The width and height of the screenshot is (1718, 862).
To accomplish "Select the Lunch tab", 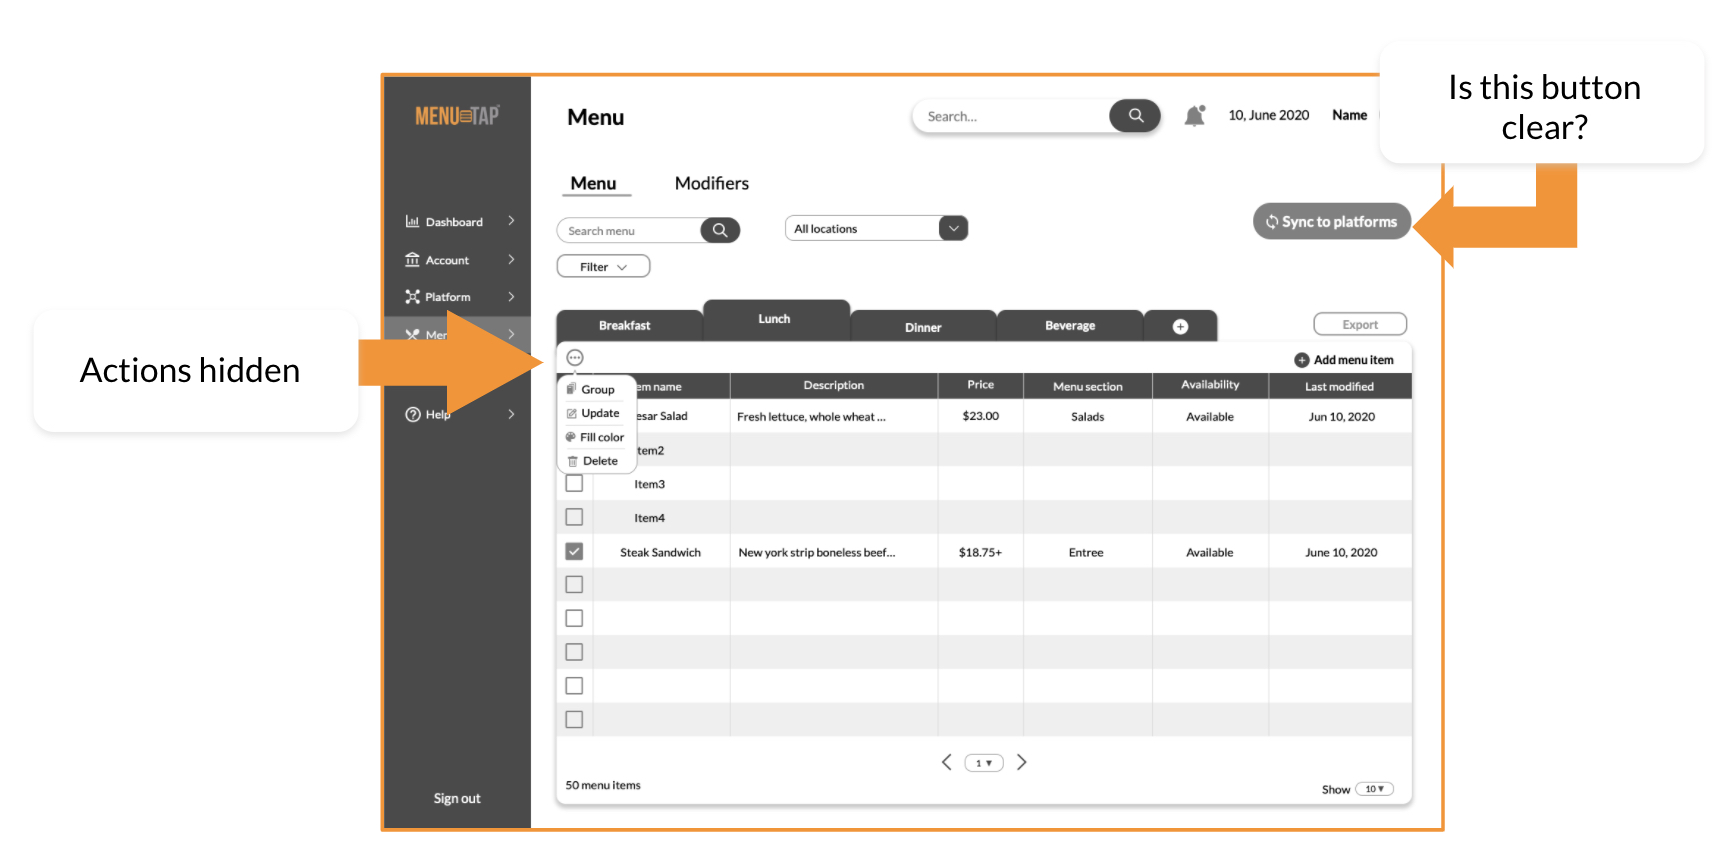I will pyautogui.click(x=776, y=319).
